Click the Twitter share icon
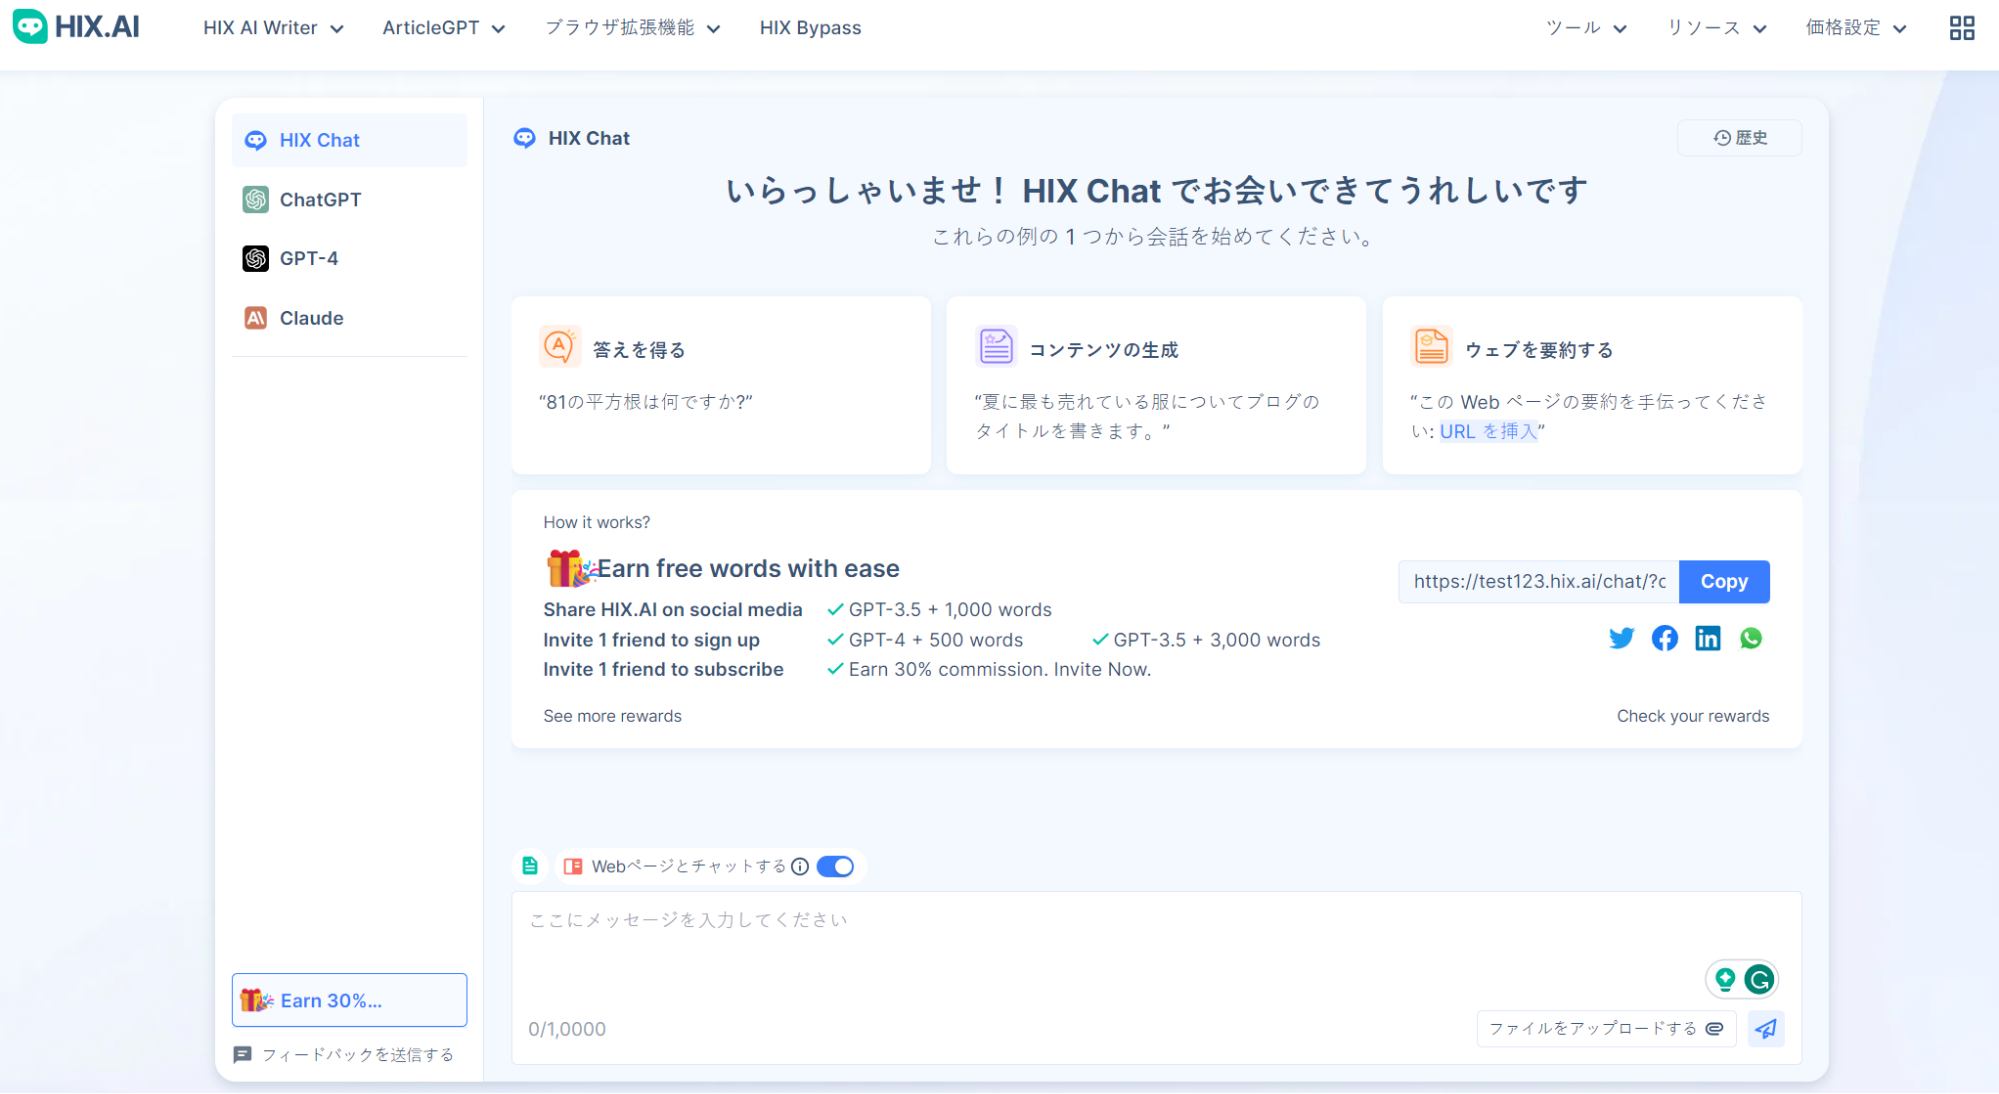The height and width of the screenshot is (1094, 1999). [1621, 638]
